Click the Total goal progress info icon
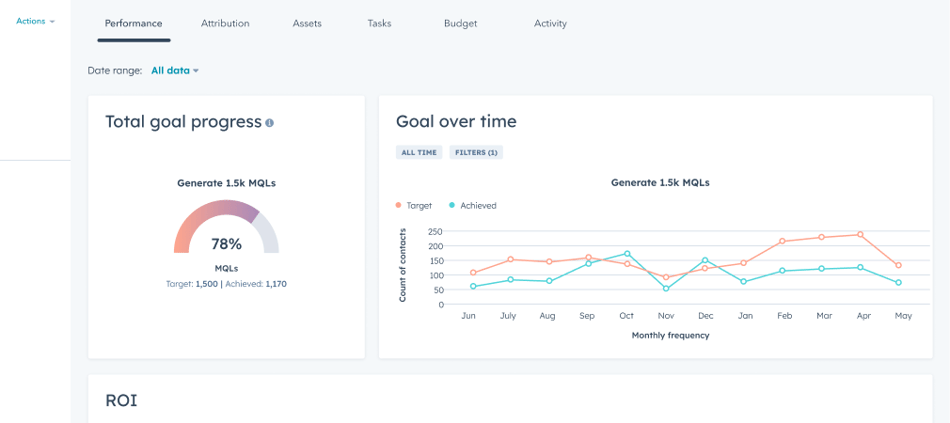The height and width of the screenshot is (423, 950). 270,123
